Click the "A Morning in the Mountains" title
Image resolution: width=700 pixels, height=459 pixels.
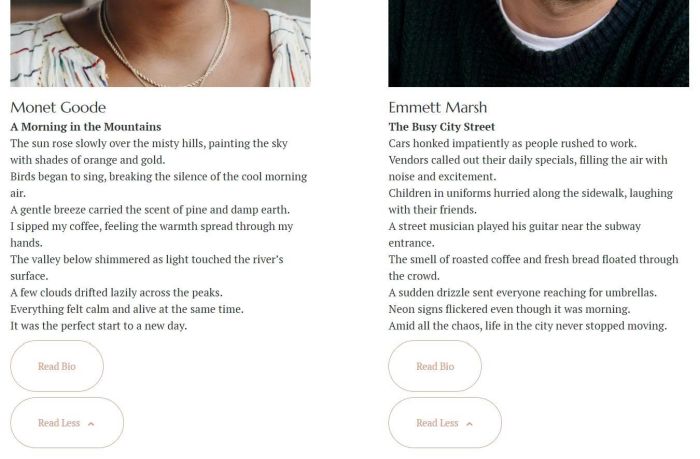(86, 127)
